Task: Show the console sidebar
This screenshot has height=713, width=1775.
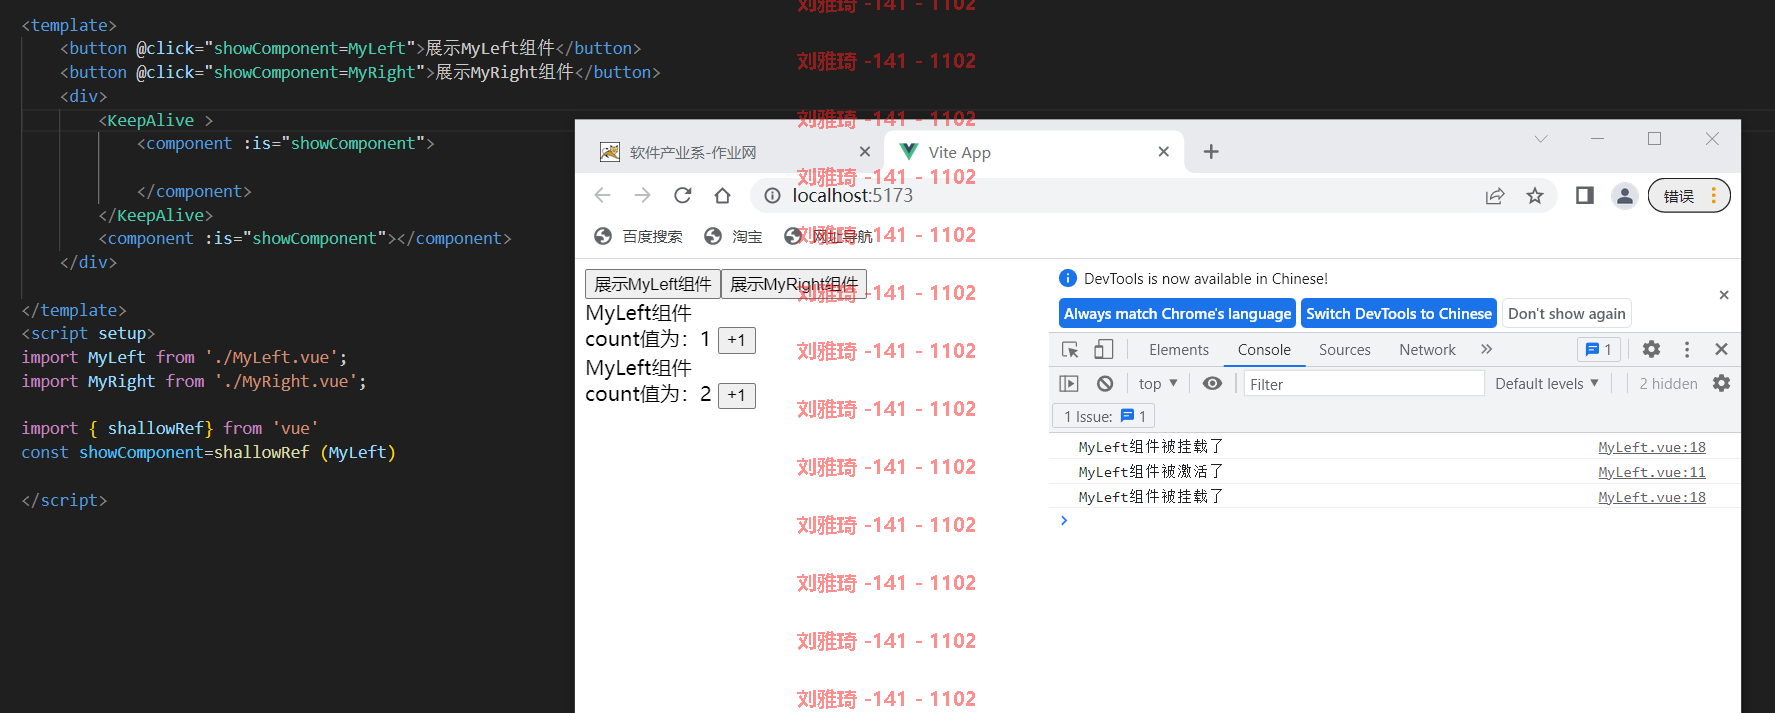Action: tap(1069, 383)
